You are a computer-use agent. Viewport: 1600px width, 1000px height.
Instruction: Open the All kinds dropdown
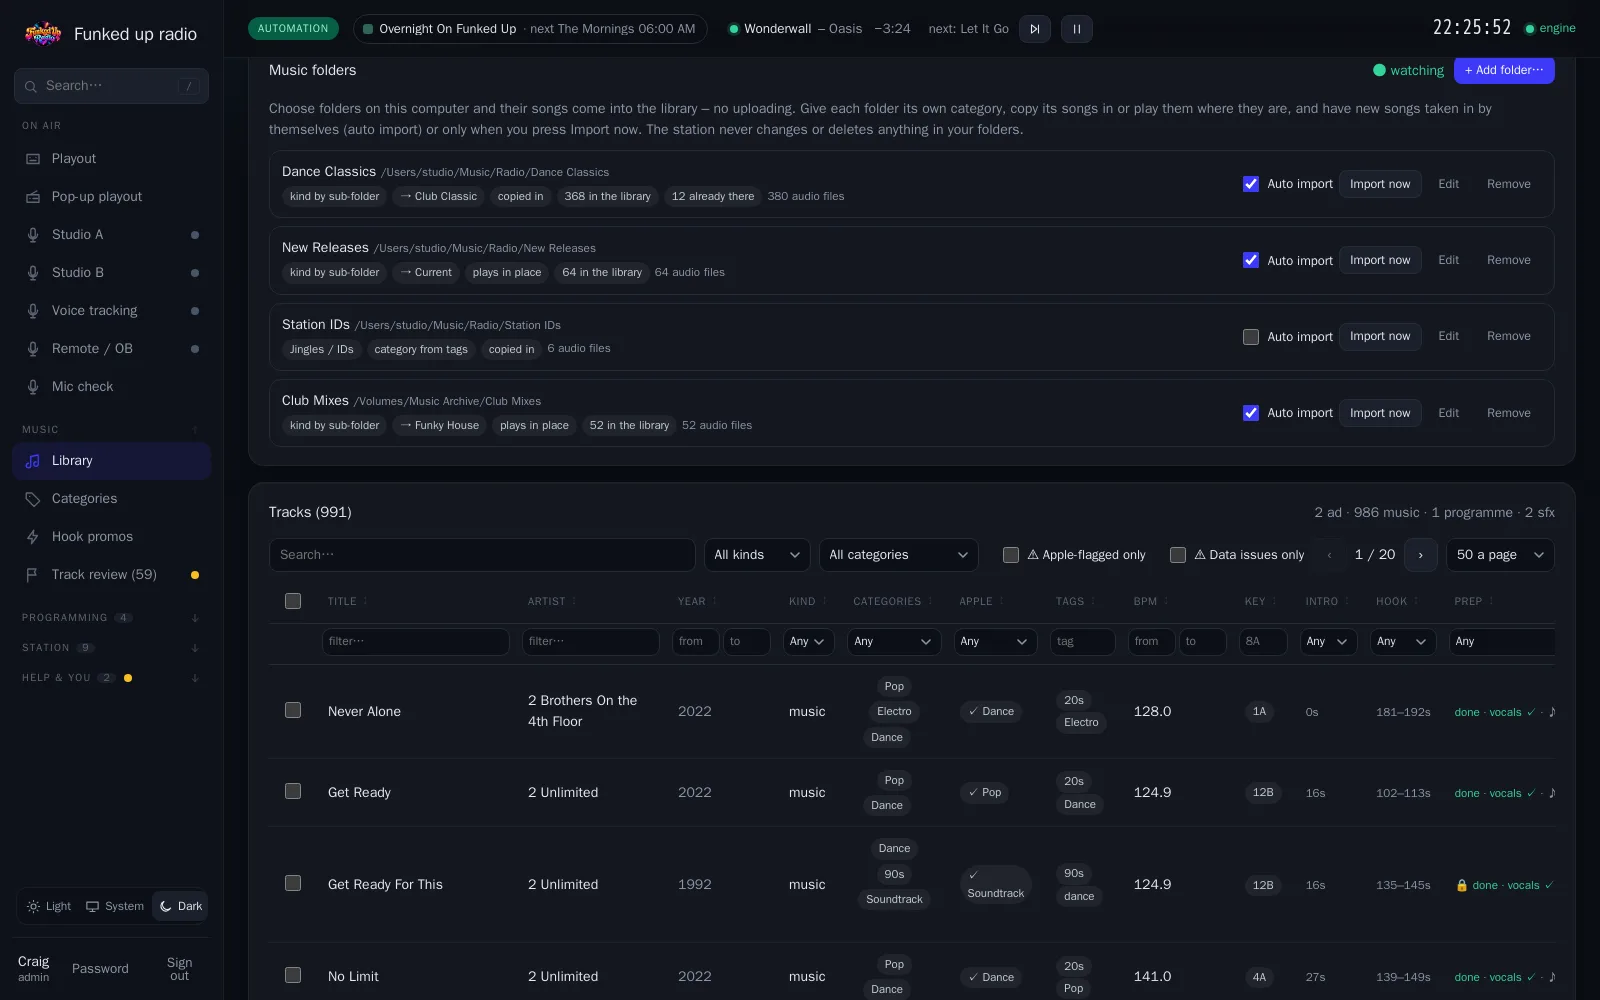pyautogui.click(x=757, y=555)
